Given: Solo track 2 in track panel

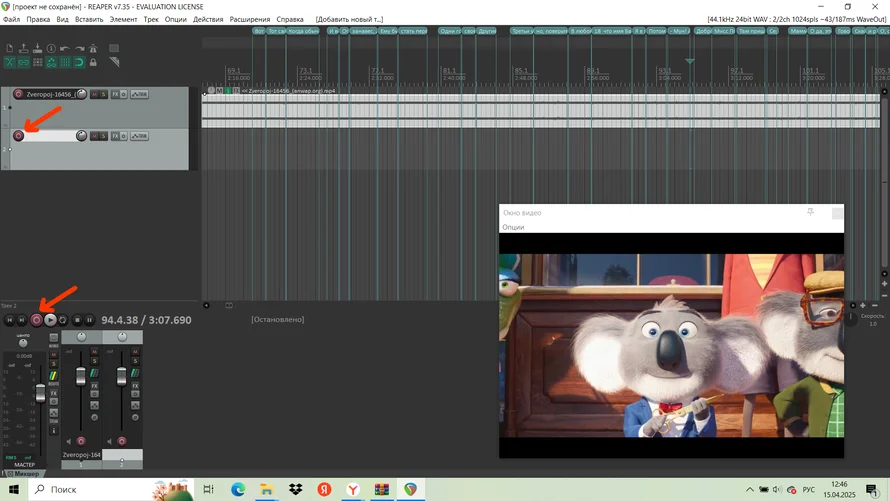Looking at the screenshot, I should [x=104, y=136].
